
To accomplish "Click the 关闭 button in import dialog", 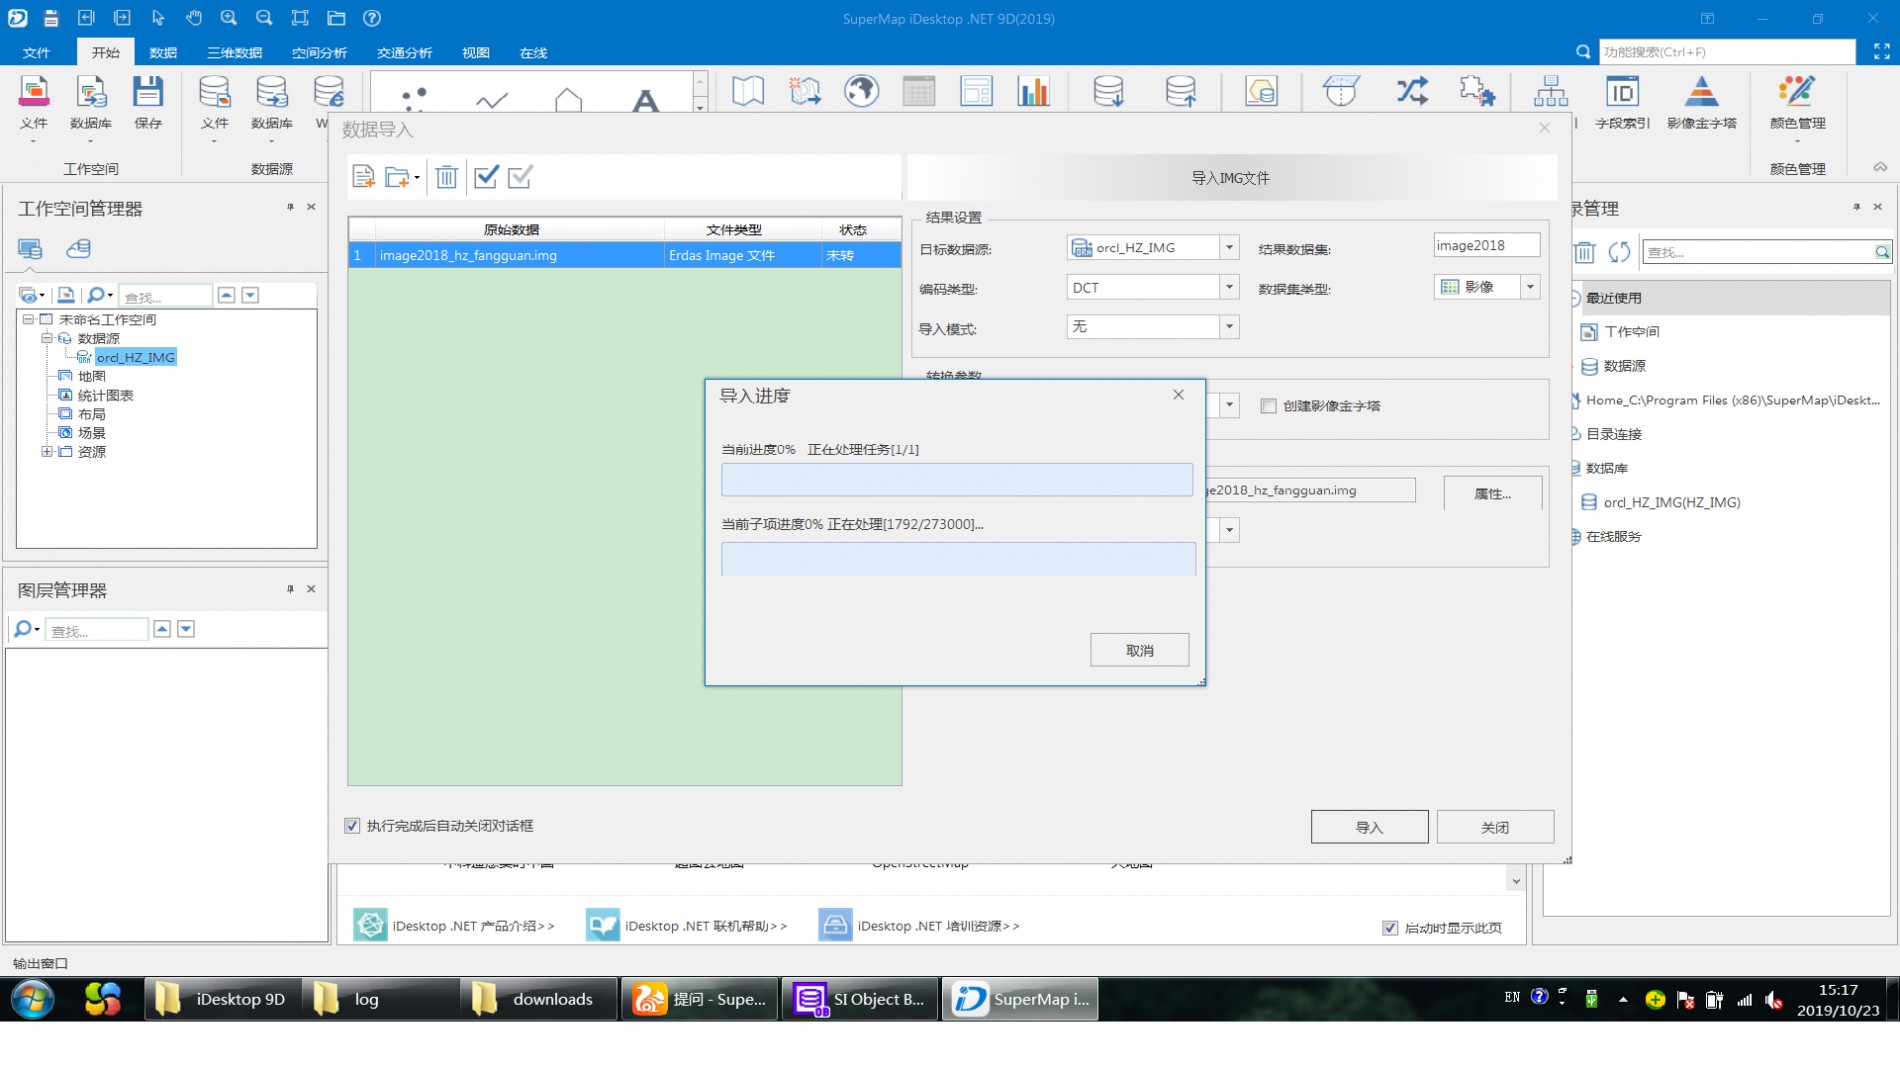I will tap(1495, 827).
